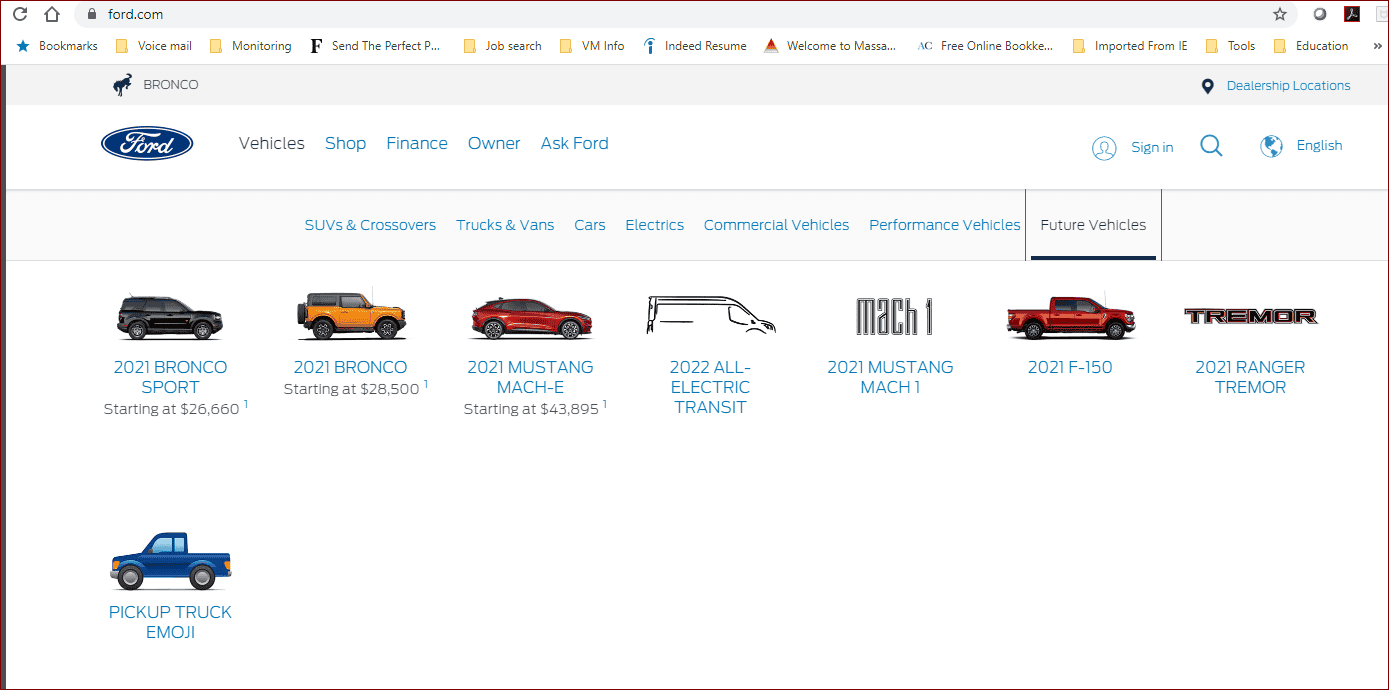Open site search magnifier icon
1389x690 pixels.
pyautogui.click(x=1211, y=146)
